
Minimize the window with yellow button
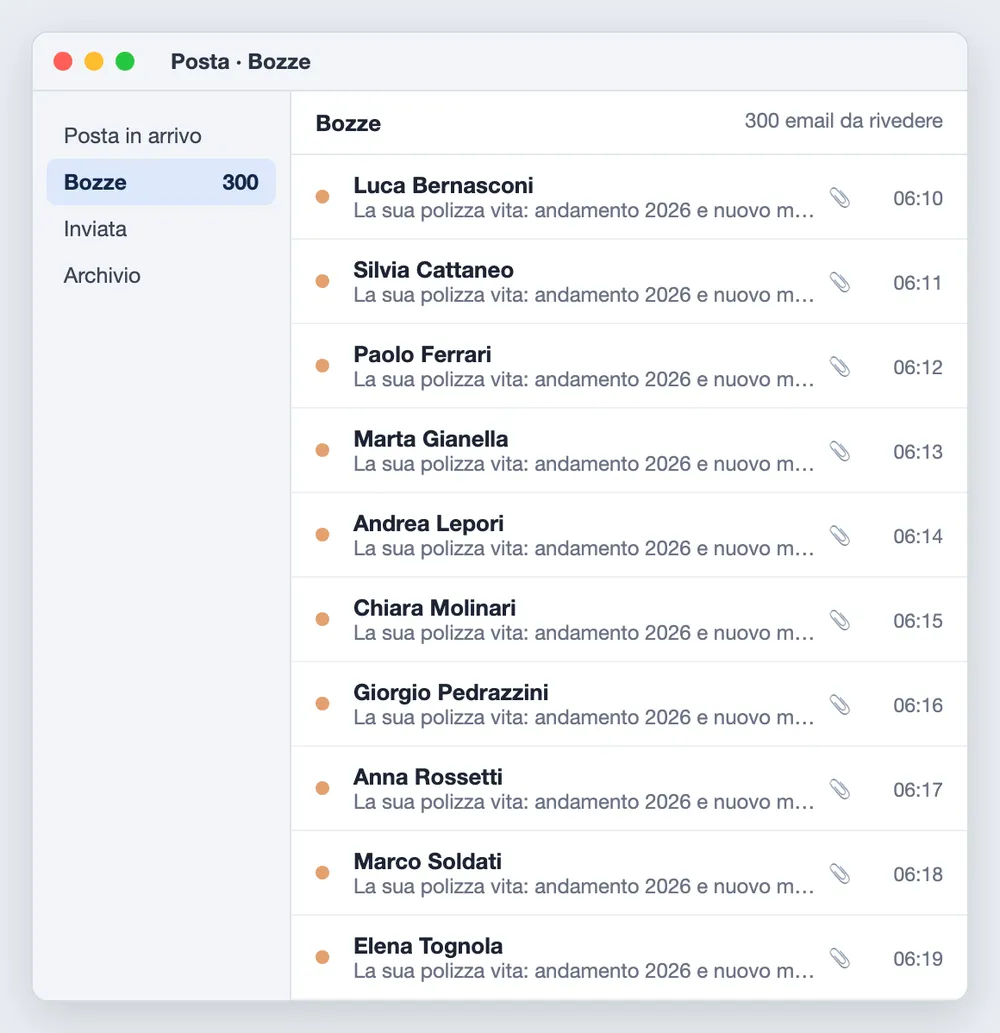click(x=94, y=61)
